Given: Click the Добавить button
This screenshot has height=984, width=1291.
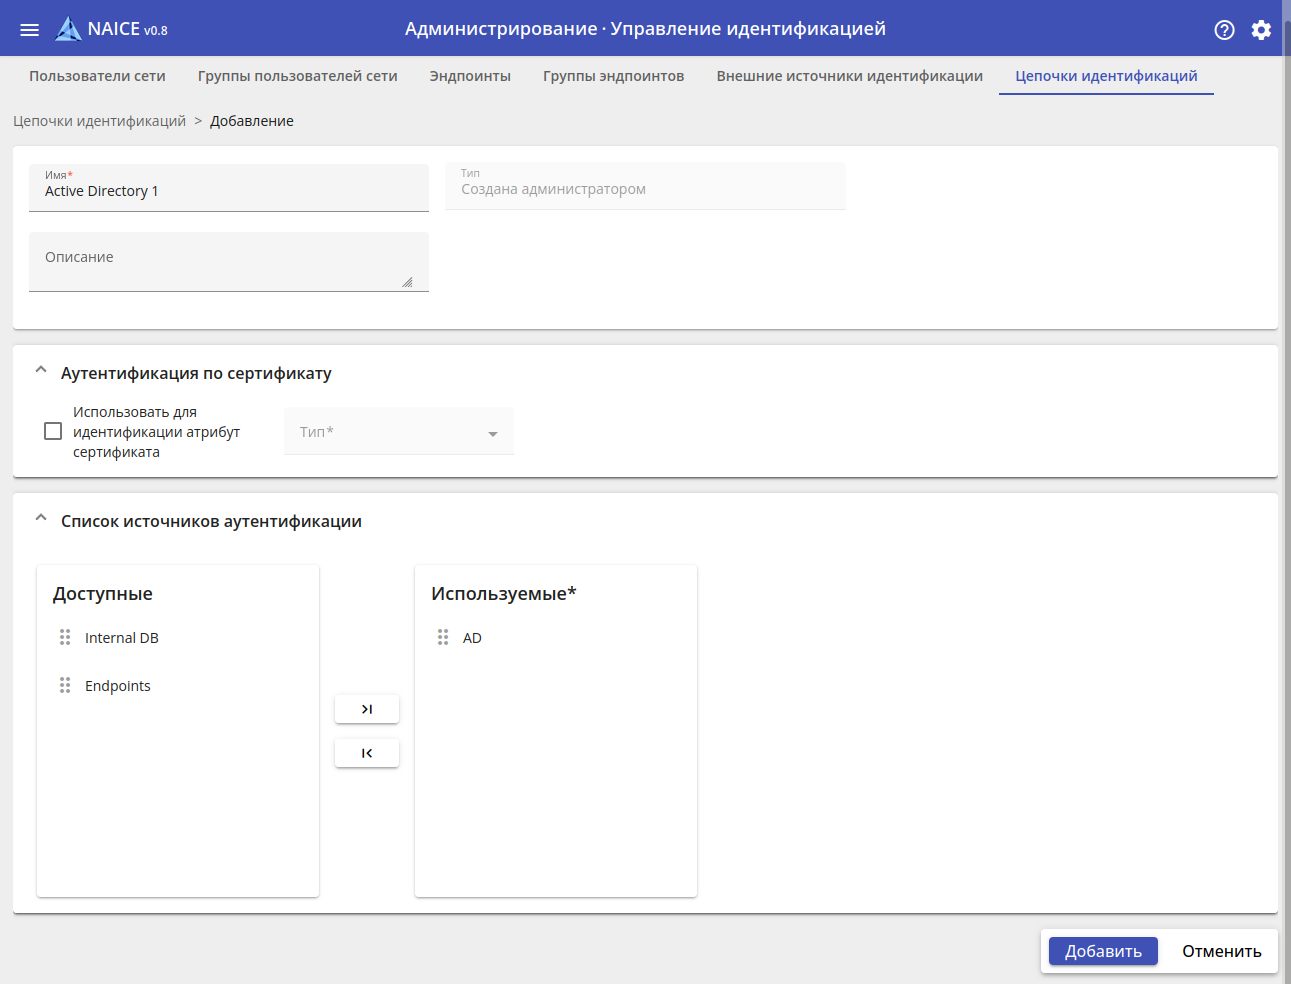Looking at the screenshot, I should pos(1102,951).
